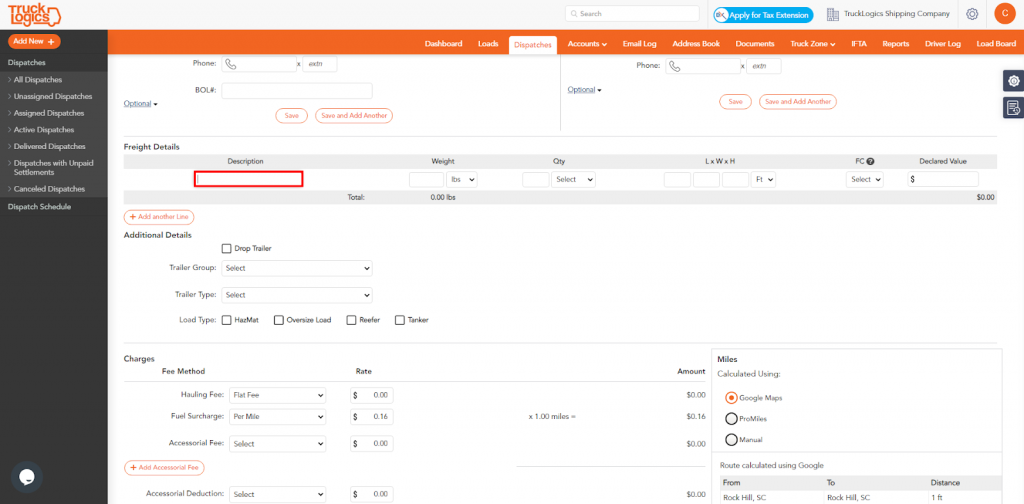Open the Loads tab
1024x504 pixels.
click(488, 44)
